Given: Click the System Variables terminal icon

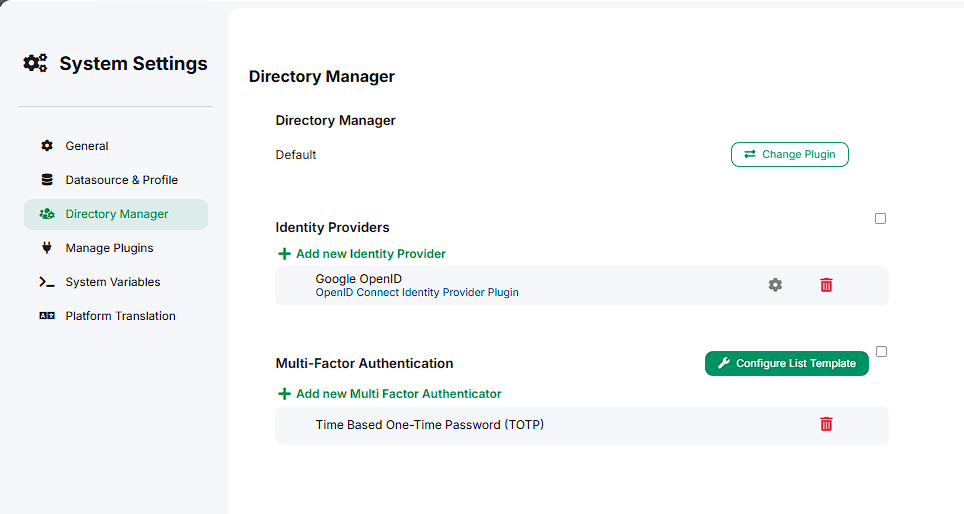Looking at the screenshot, I should click(x=47, y=282).
